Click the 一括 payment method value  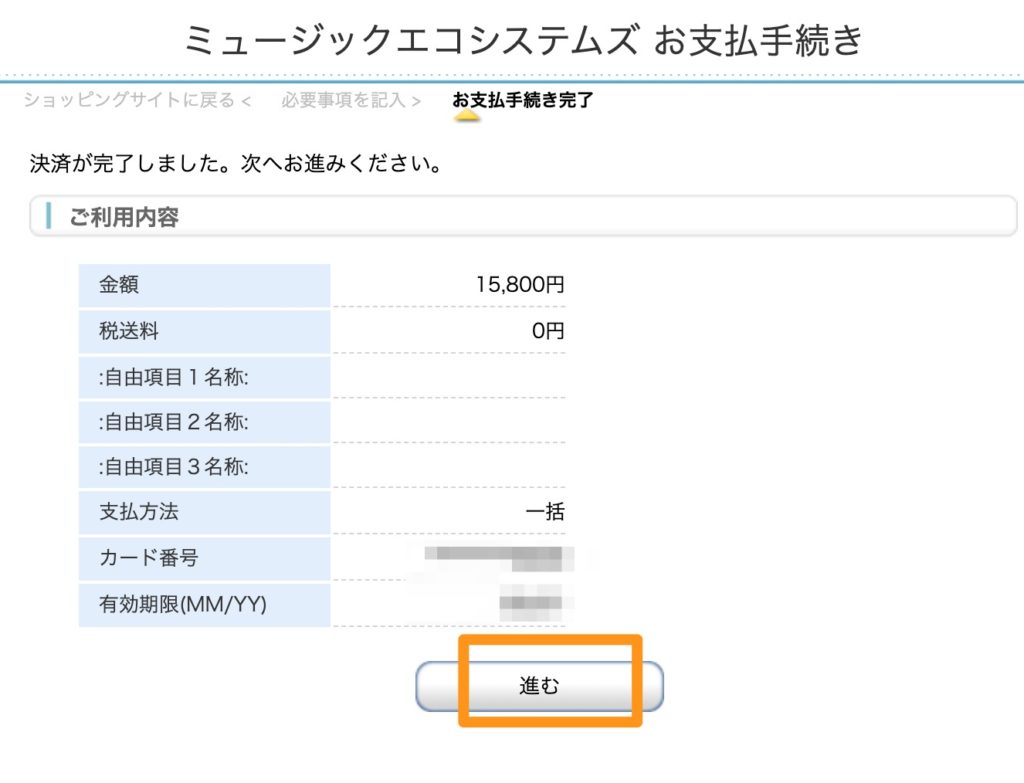(x=545, y=512)
